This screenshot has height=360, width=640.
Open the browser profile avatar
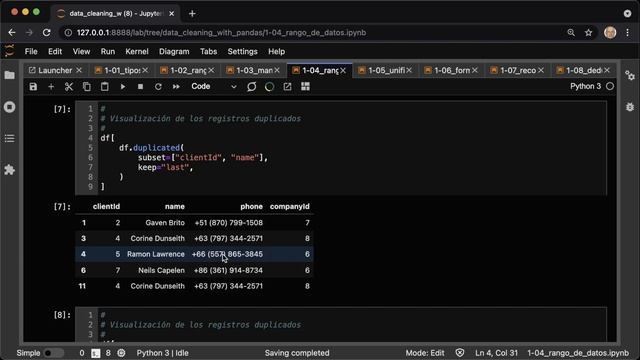(610, 33)
